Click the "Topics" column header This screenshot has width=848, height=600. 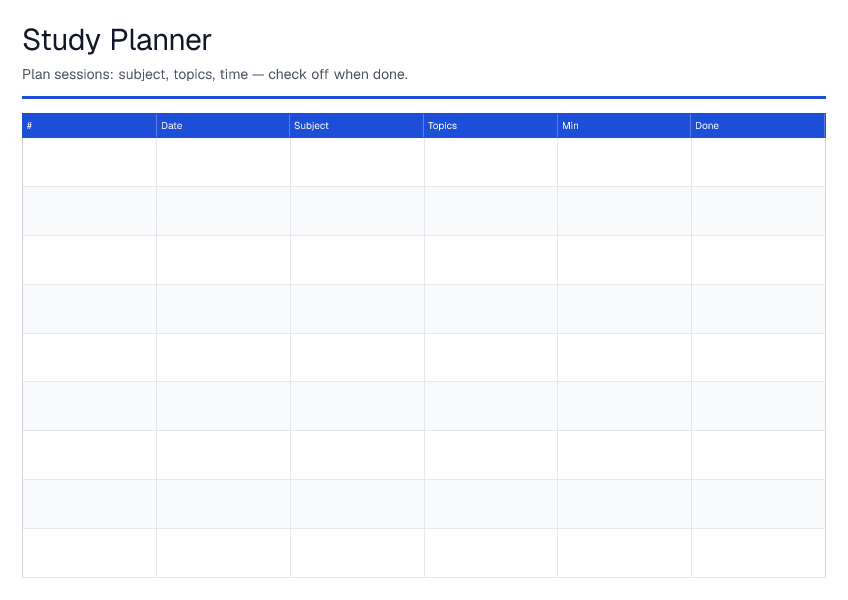pos(491,126)
